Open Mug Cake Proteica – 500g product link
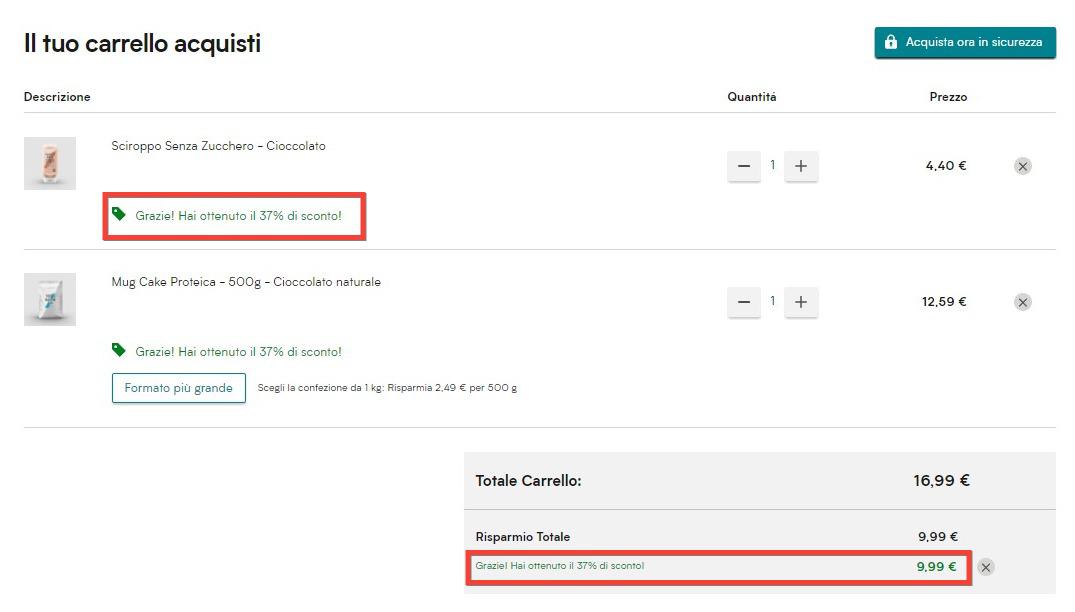1075x612 pixels. pyautogui.click(x=245, y=282)
